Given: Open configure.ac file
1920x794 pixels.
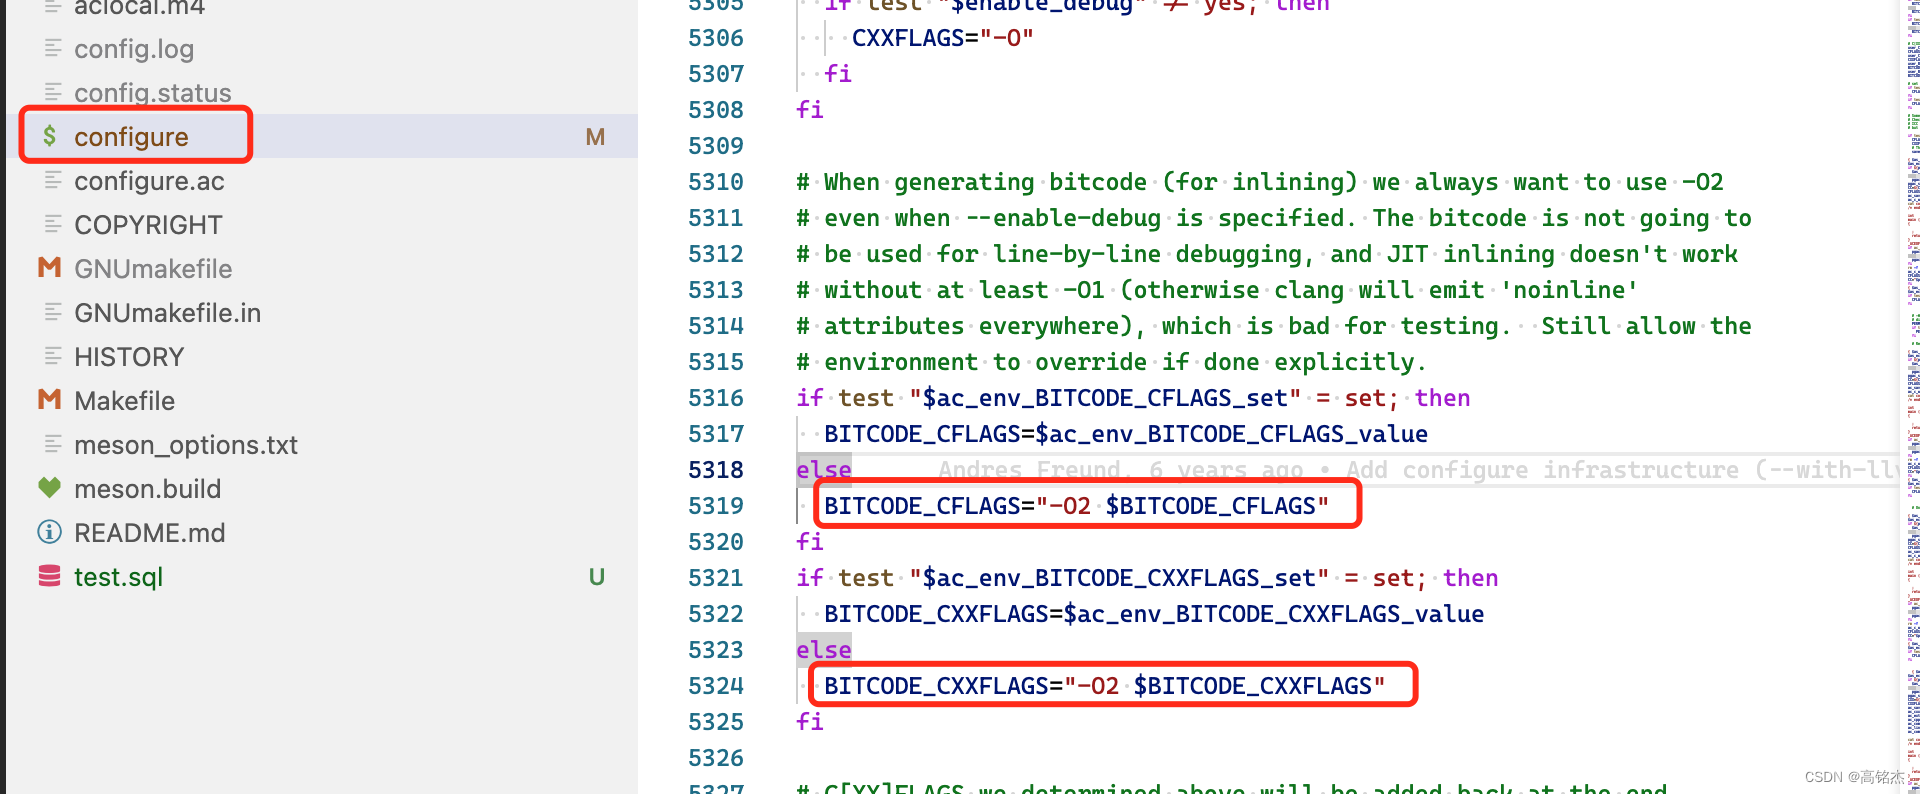Looking at the screenshot, I should tap(149, 181).
